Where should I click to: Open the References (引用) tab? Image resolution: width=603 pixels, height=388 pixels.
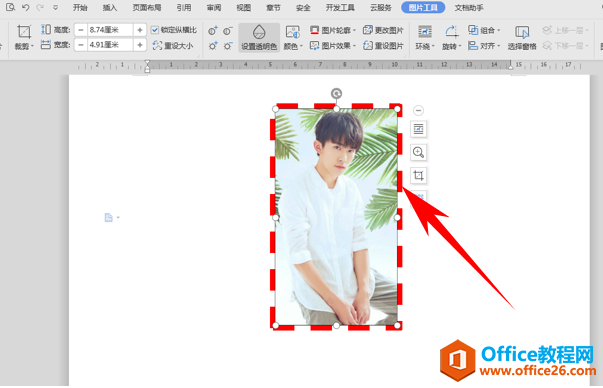tap(184, 7)
